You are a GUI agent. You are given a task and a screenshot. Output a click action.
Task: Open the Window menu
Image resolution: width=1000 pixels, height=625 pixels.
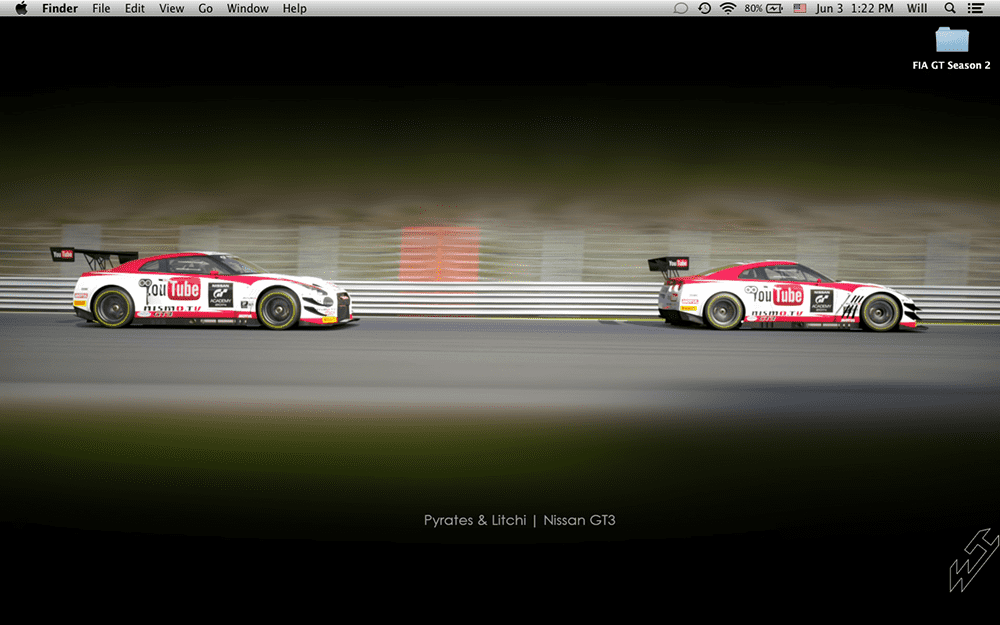pos(247,8)
